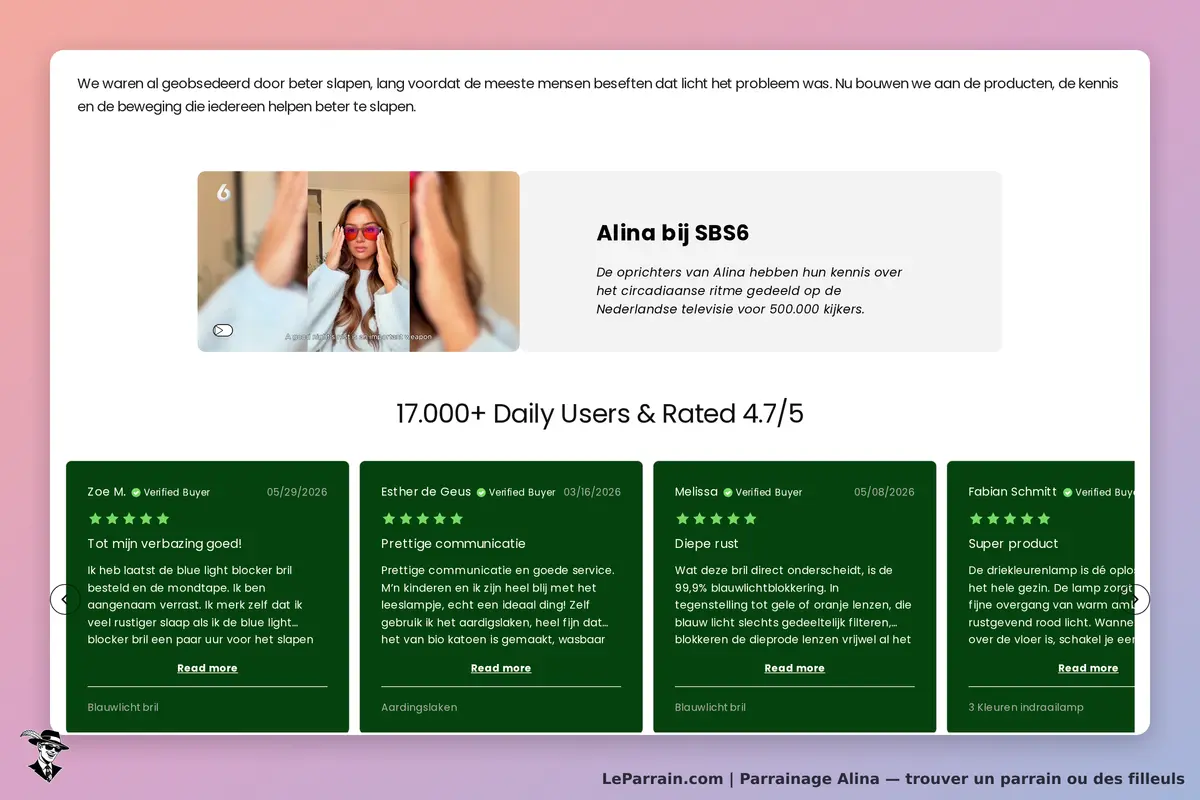
Task: Click the date 05/08/2026 on Melissa's review
Action: (x=884, y=492)
